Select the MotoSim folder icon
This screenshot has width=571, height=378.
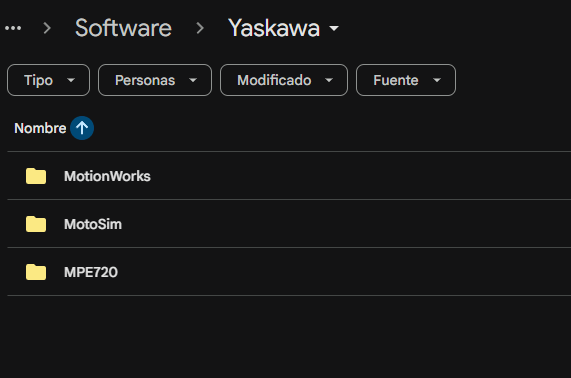click(x=36, y=224)
